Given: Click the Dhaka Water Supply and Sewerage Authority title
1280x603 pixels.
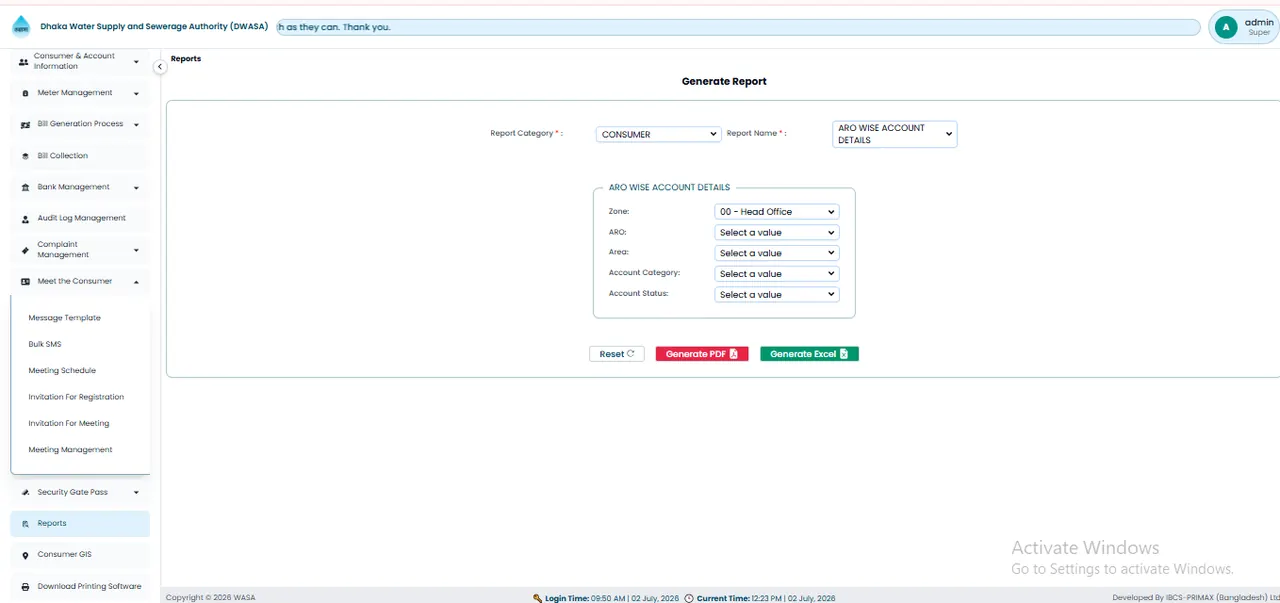Looking at the screenshot, I should [154, 27].
